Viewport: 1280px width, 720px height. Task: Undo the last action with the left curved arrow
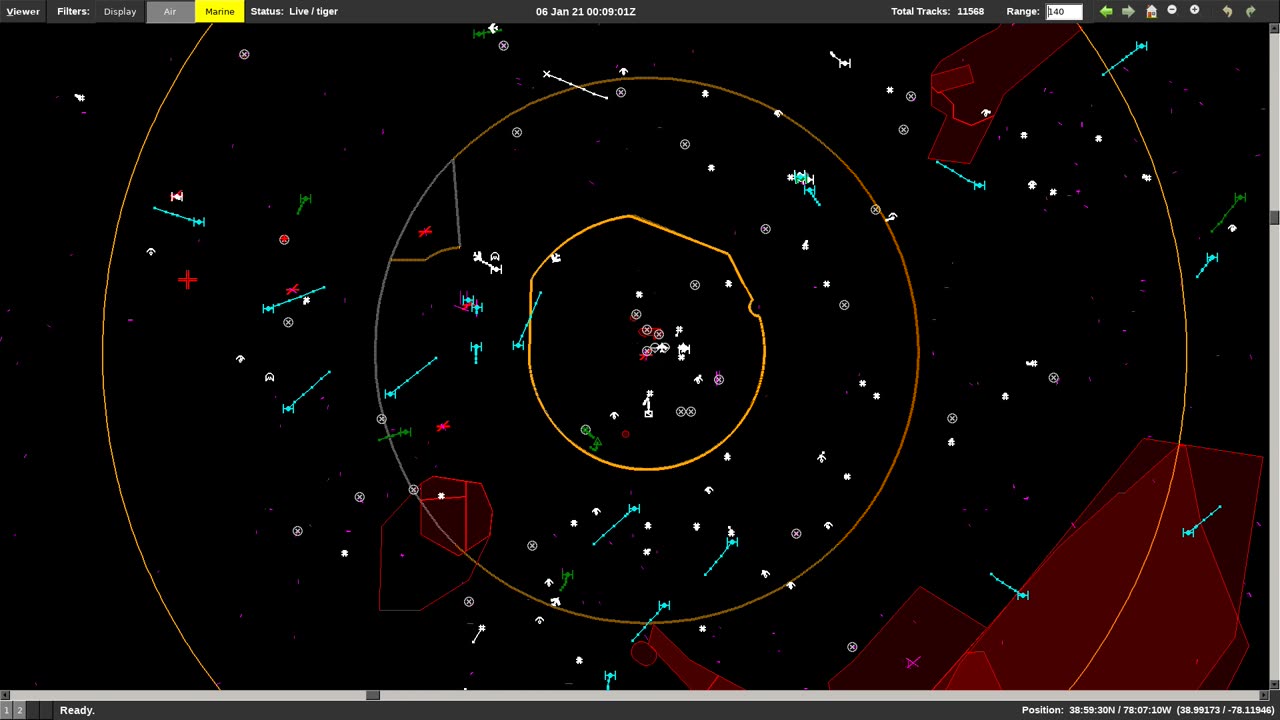coord(1227,11)
